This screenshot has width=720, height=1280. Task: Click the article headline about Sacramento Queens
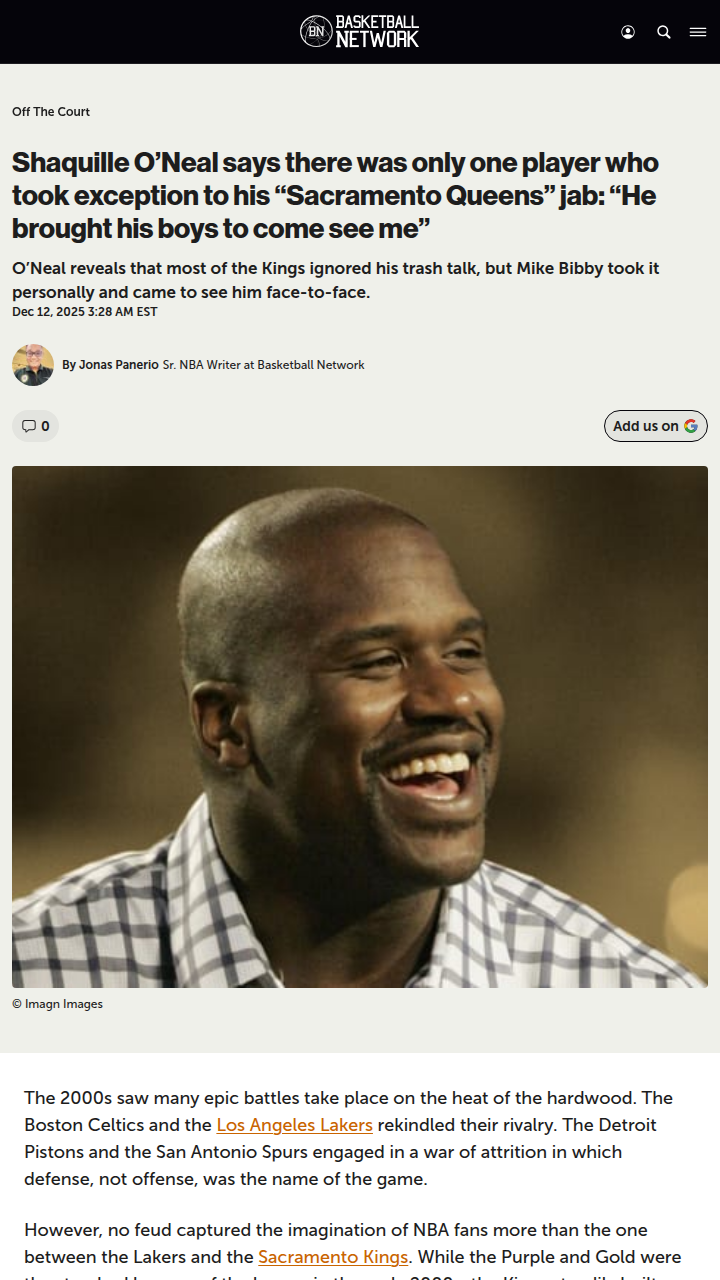335,195
